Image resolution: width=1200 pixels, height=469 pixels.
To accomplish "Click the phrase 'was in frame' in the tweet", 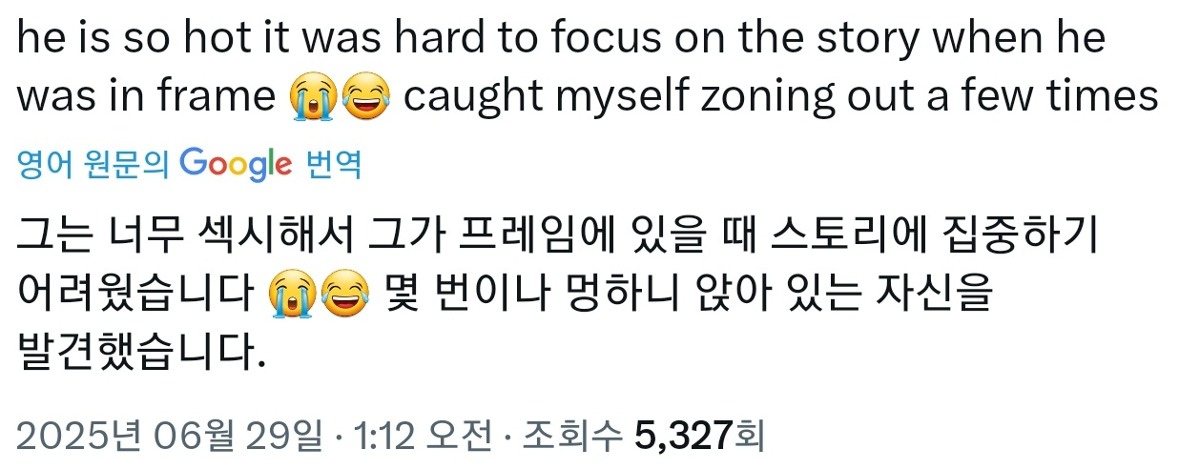I will pos(147,98).
